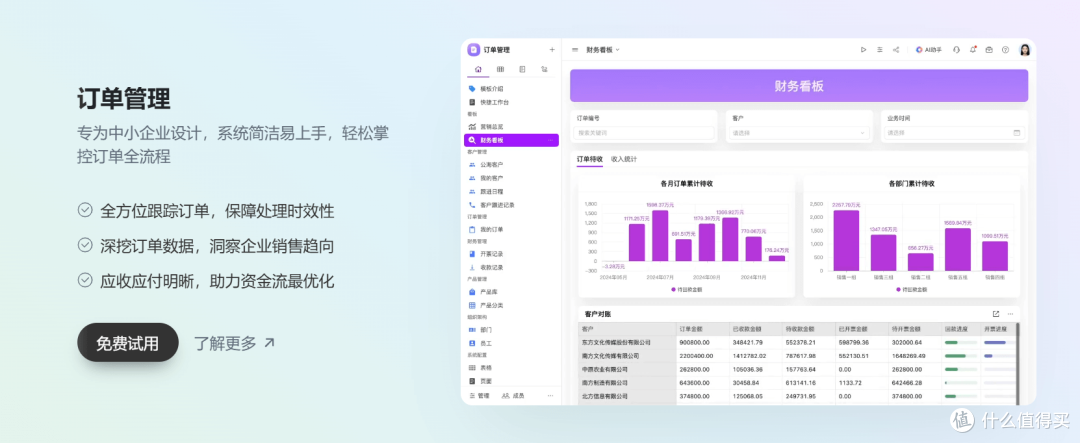Toggle sidebar with hamburger menu icon
This screenshot has height=443, width=1080.
pyautogui.click(x=575, y=50)
